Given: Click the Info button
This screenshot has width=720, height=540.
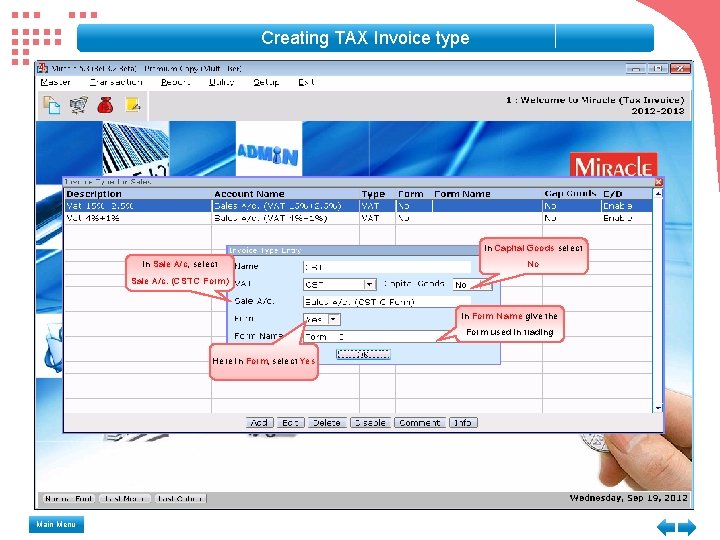Looking at the screenshot, I should [463, 422].
